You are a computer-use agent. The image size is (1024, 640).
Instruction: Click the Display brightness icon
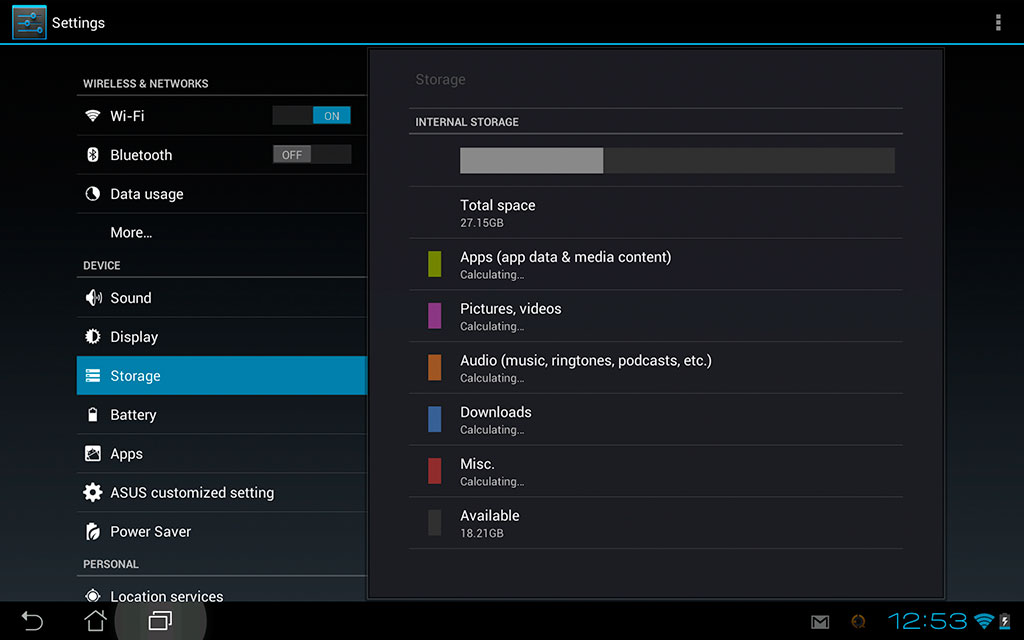pos(93,337)
